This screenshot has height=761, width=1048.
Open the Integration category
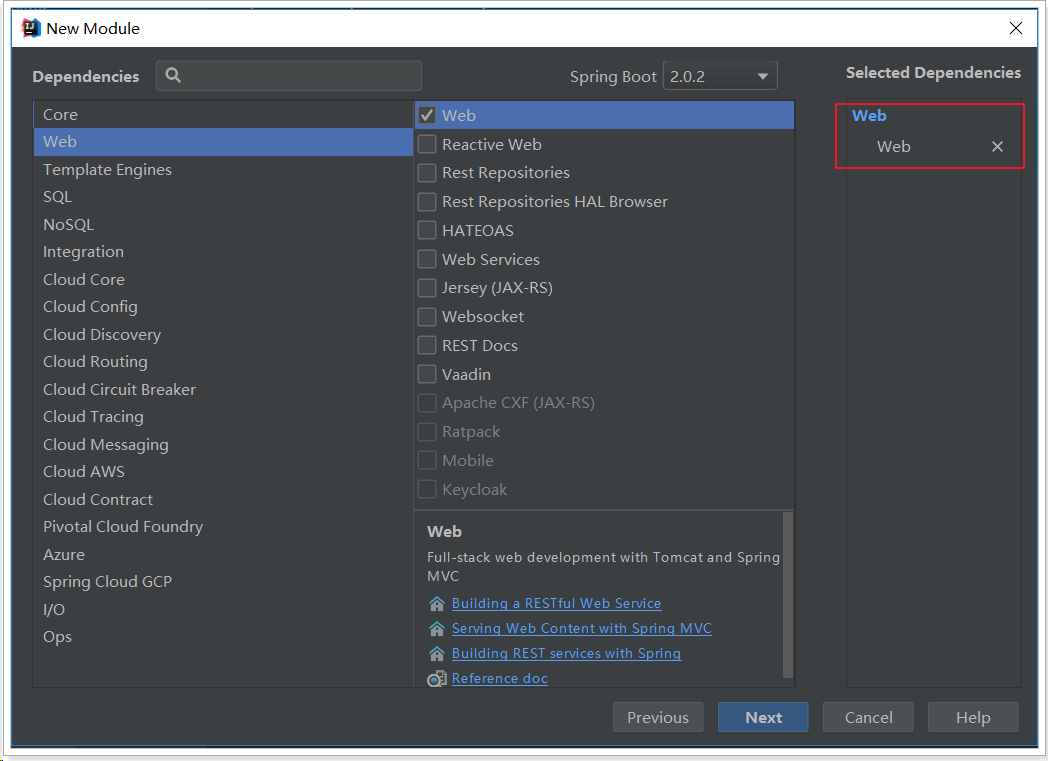tap(223, 252)
